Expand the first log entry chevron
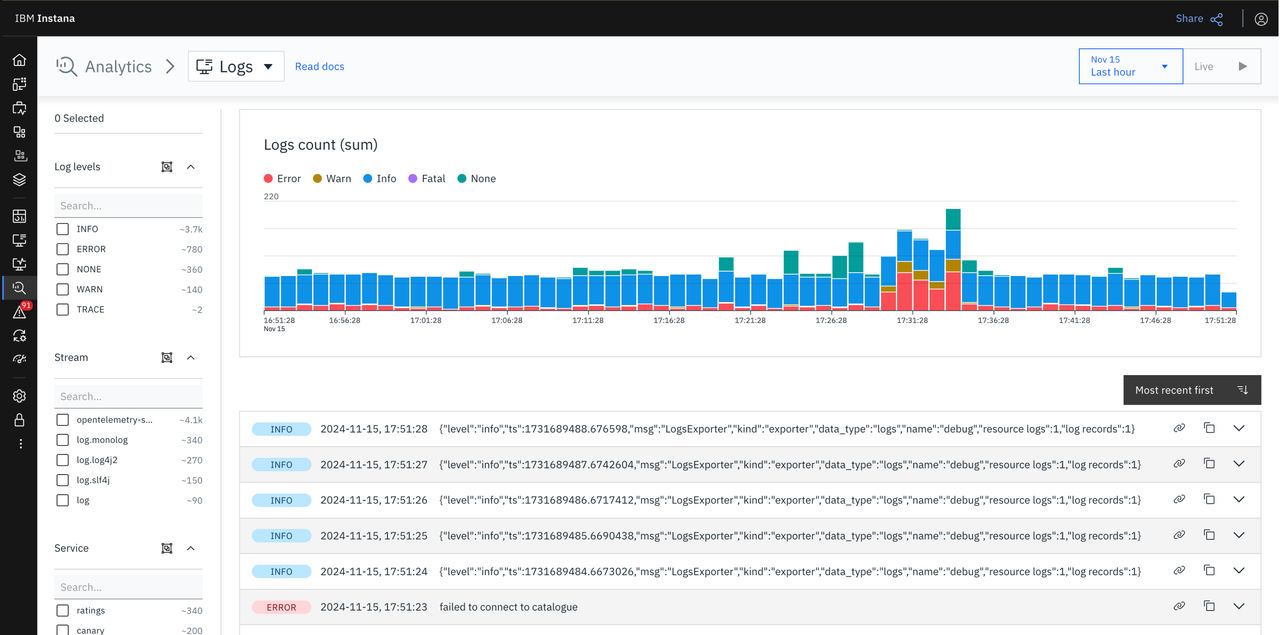Viewport: 1280px width, 635px height. coord(1239,428)
